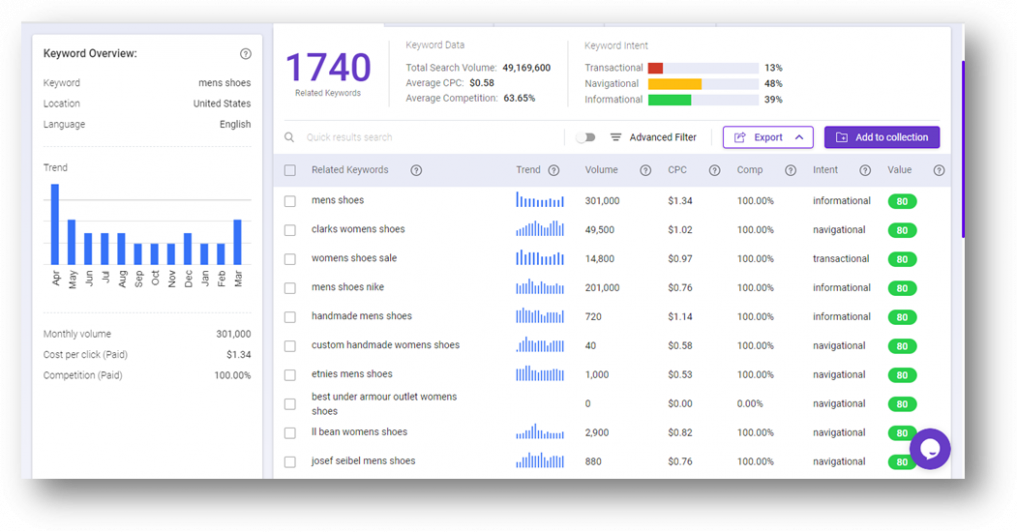
Task: Click the trend sparkline for clarks womens shoes
Action: click(x=540, y=228)
